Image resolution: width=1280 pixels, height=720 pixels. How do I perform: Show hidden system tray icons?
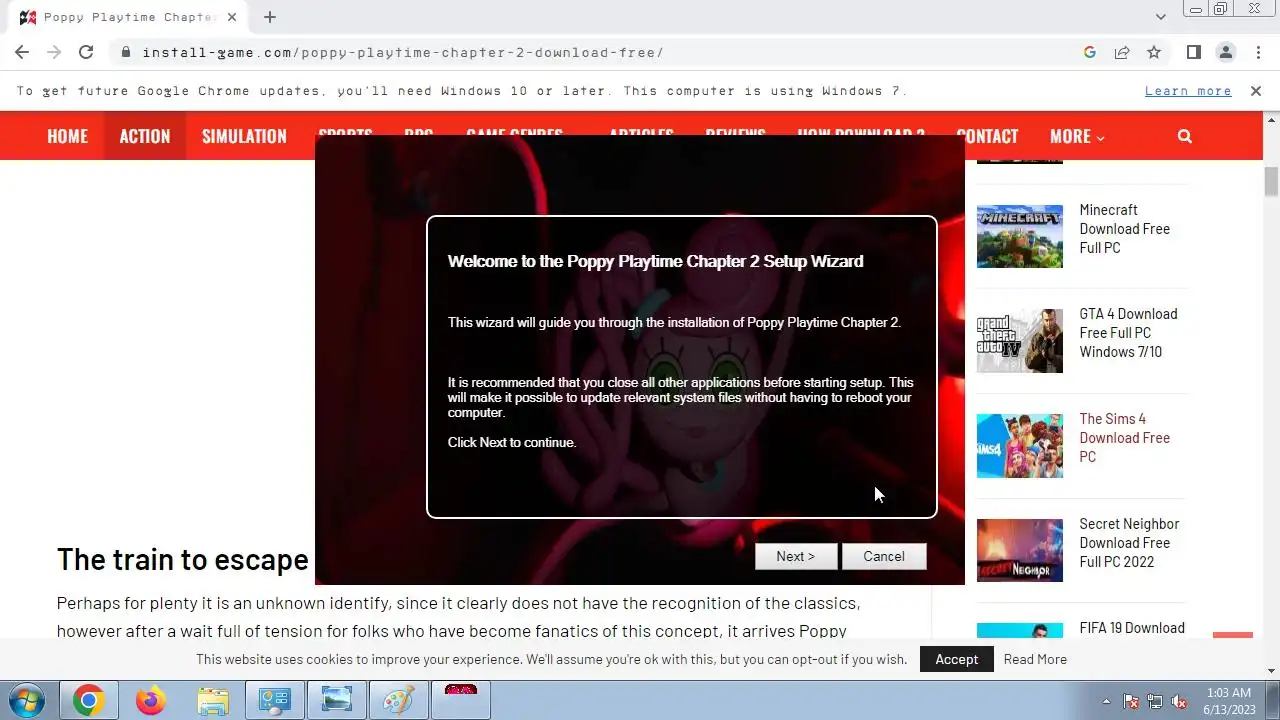pyautogui.click(x=1106, y=701)
